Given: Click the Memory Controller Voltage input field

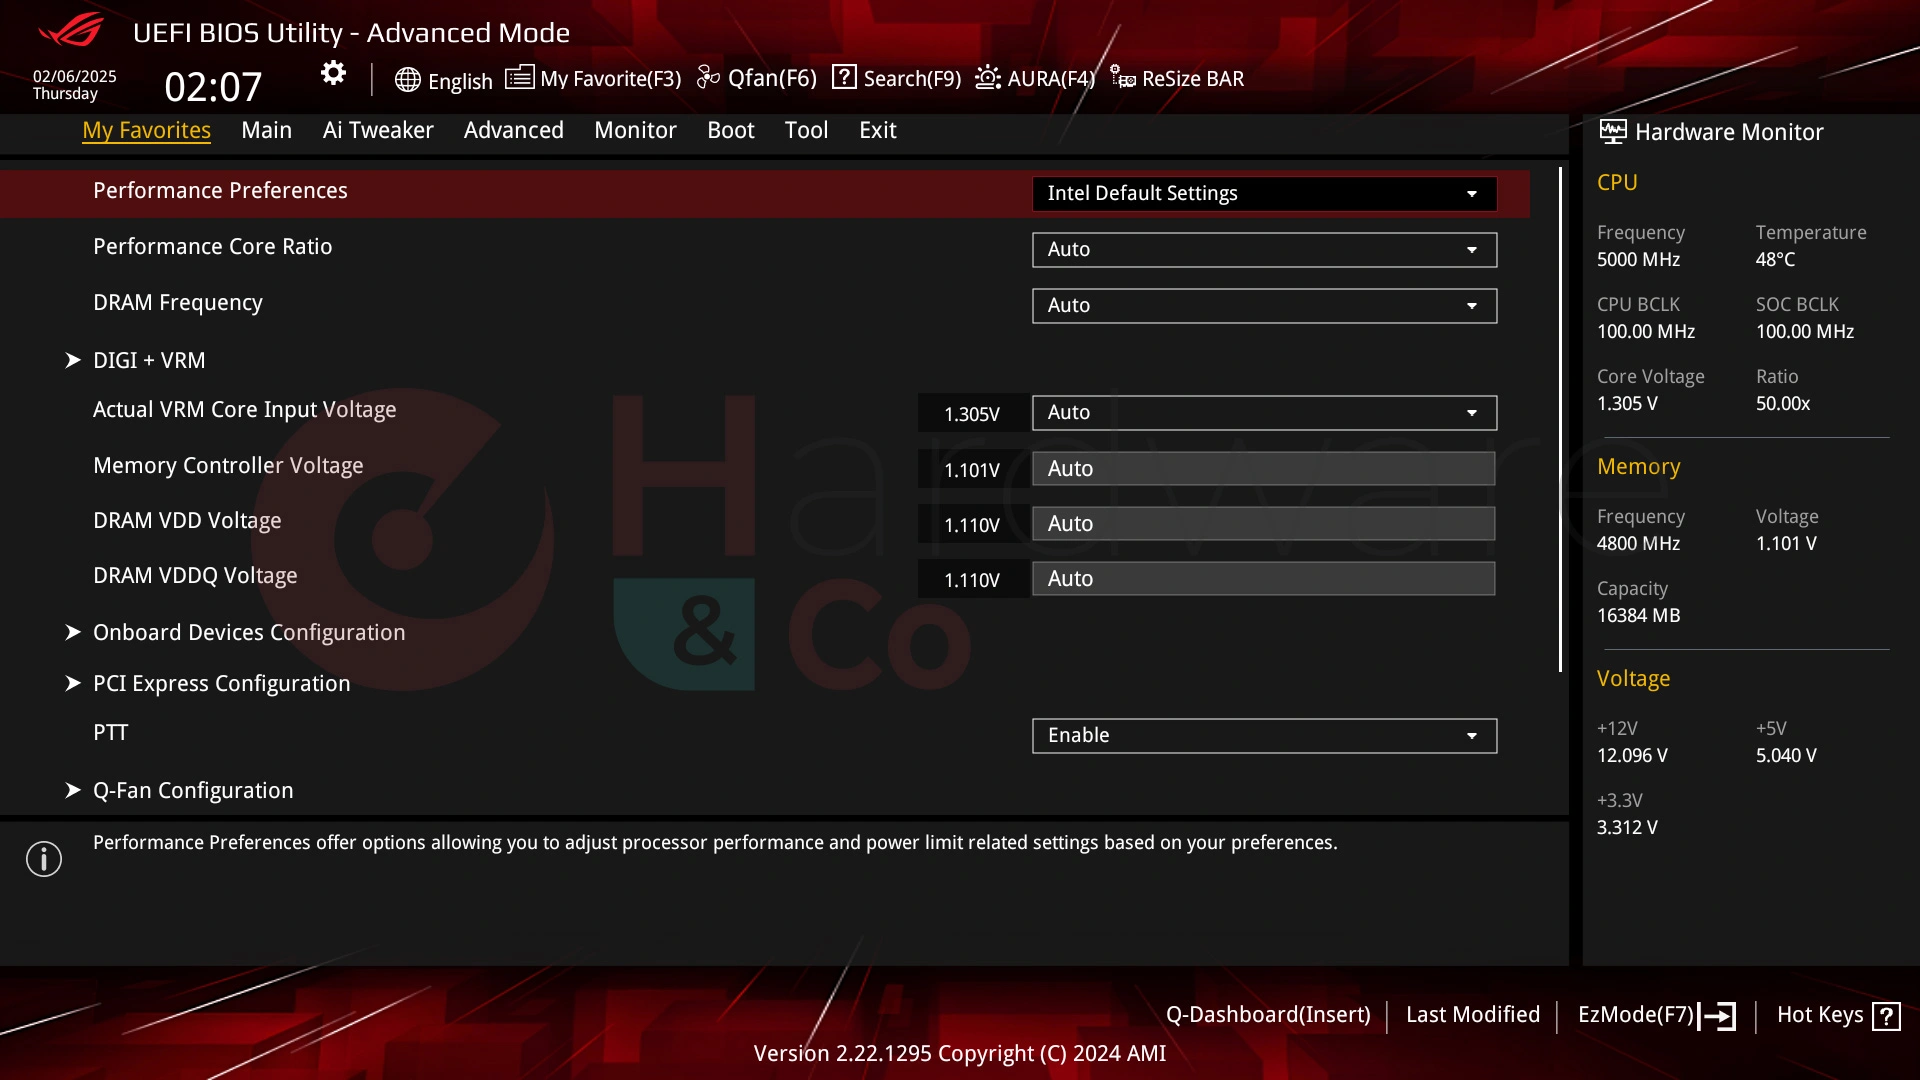Looking at the screenshot, I should click(1264, 468).
